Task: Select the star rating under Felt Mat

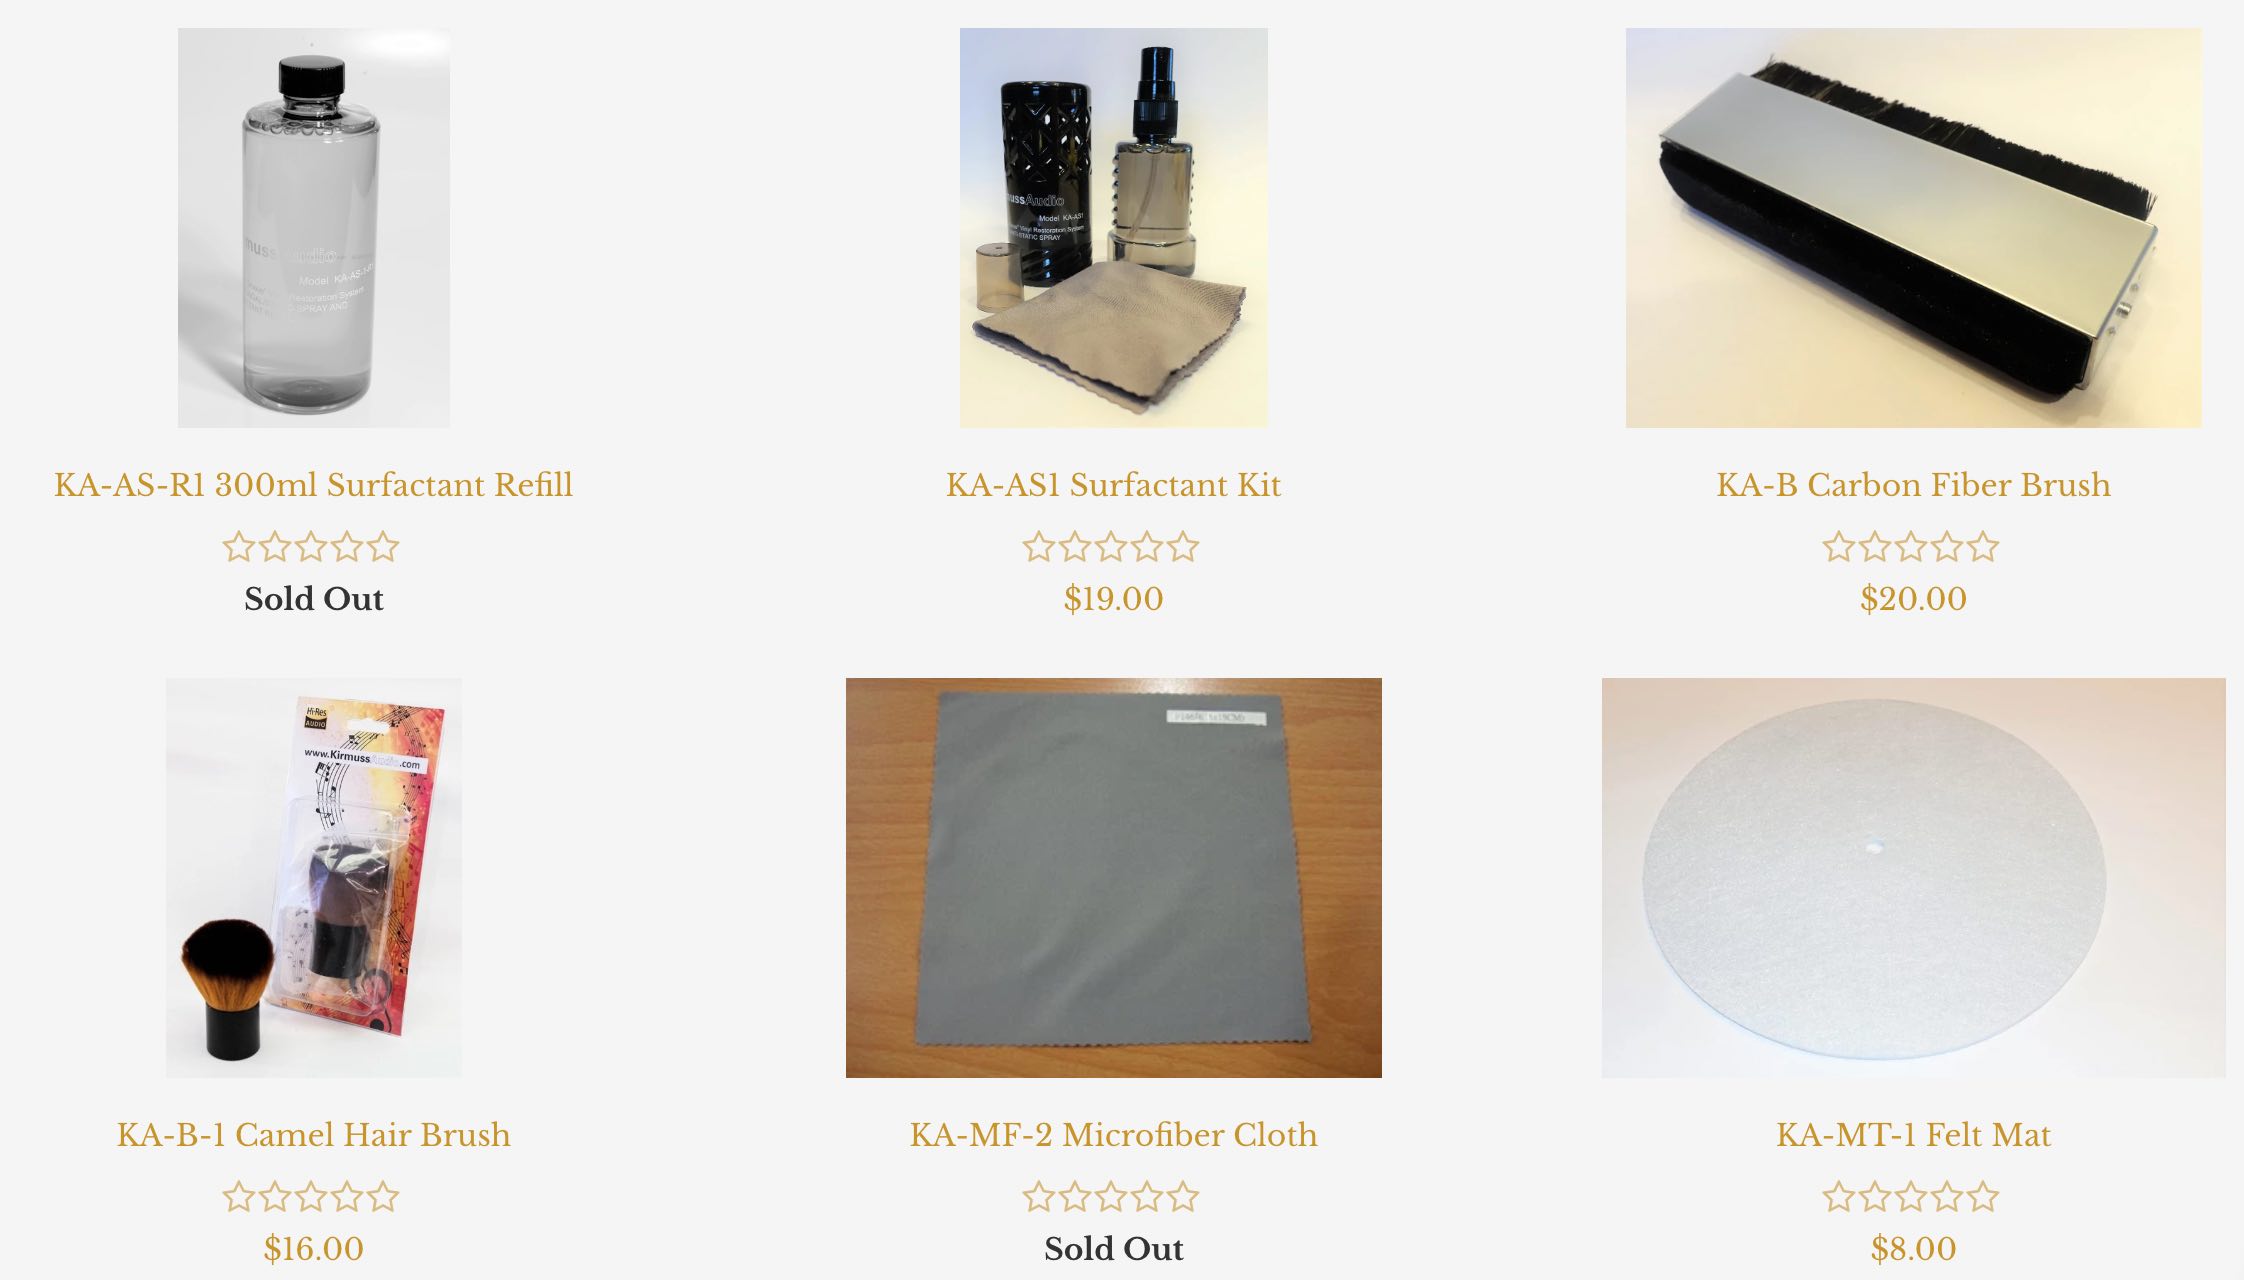Action: tap(1911, 1197)
